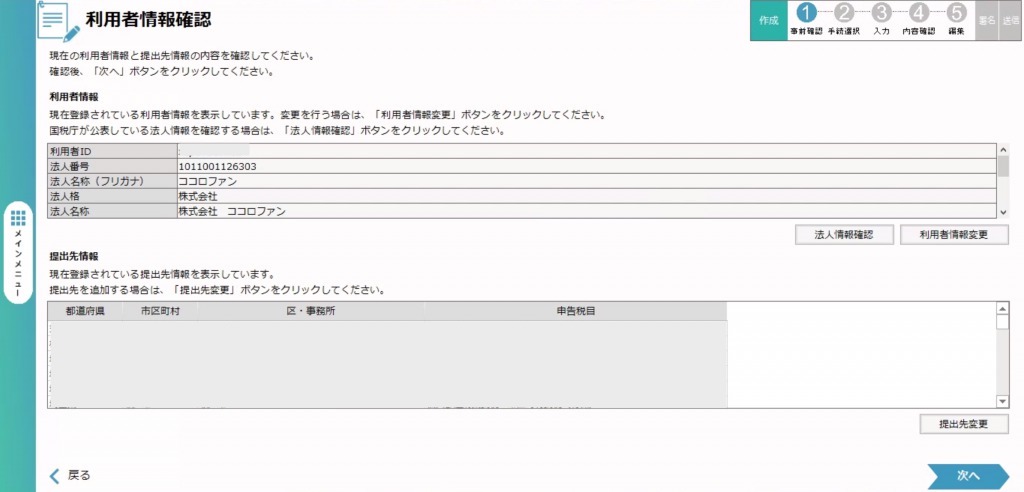
Task: Click the 申告税目 column header
Action: (576, 311)
